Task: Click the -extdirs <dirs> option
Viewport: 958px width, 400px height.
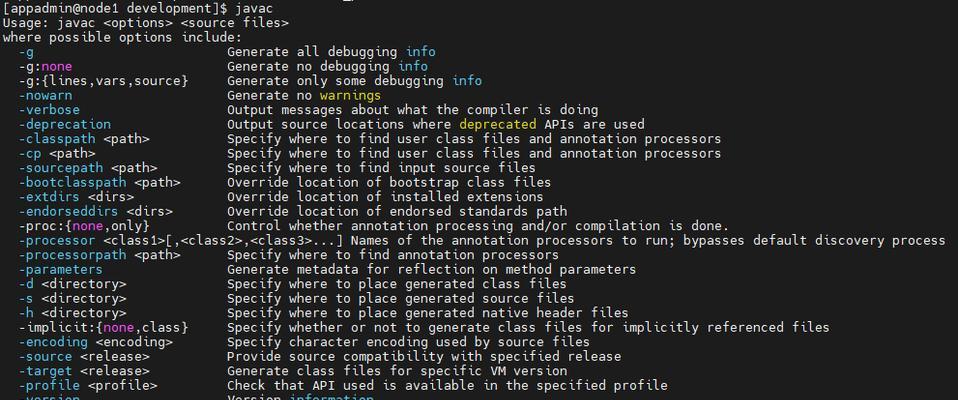Action: point(76,197)
